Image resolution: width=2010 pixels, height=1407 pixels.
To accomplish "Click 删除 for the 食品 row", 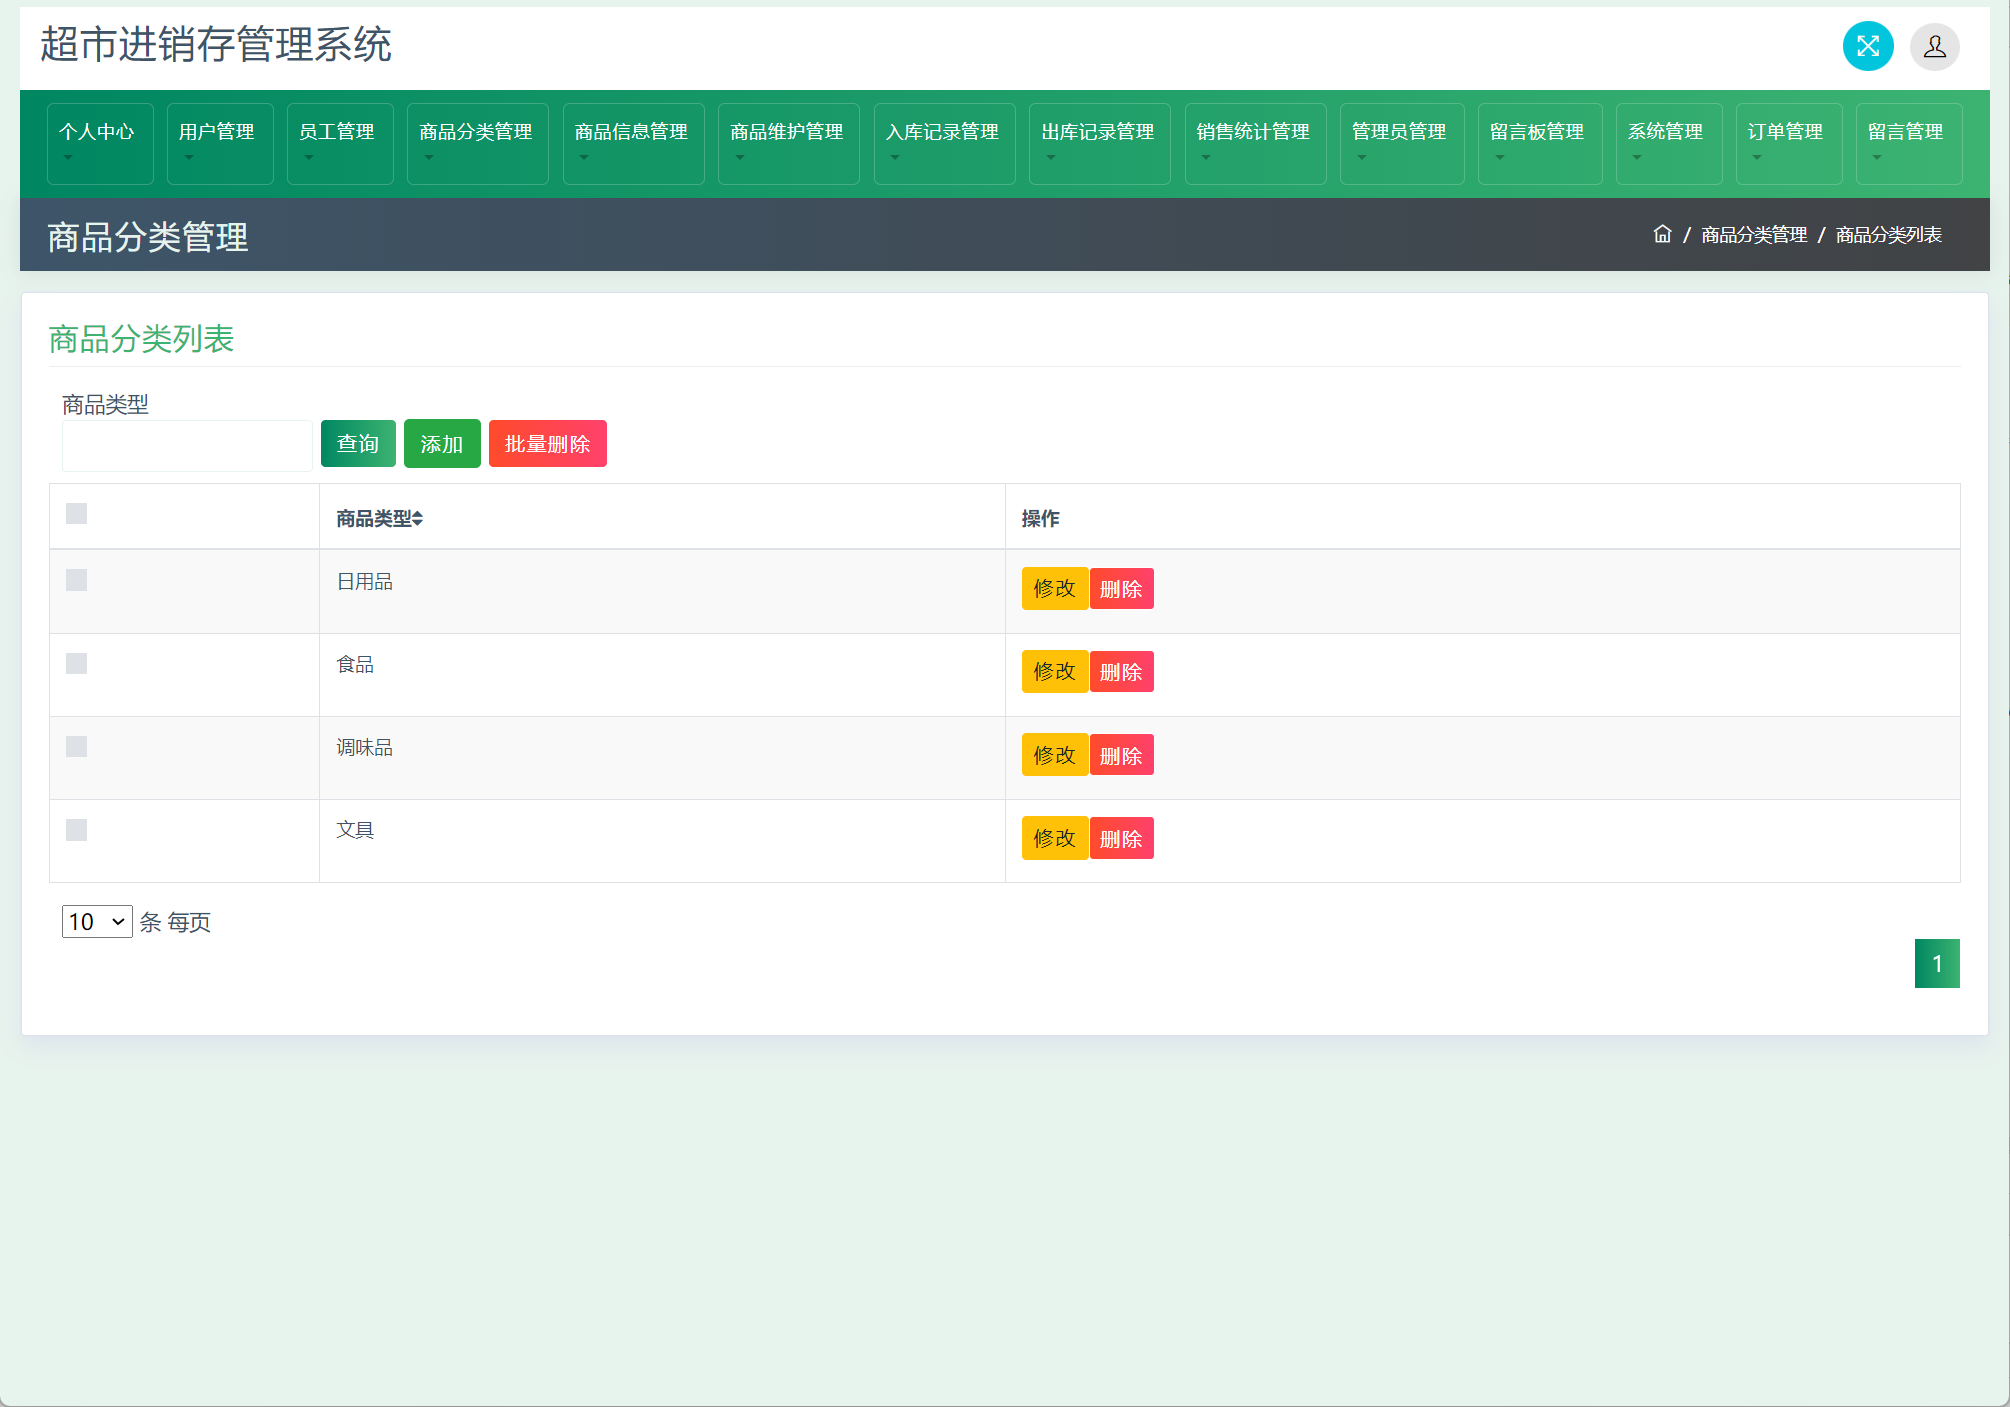I will 1121,672.
